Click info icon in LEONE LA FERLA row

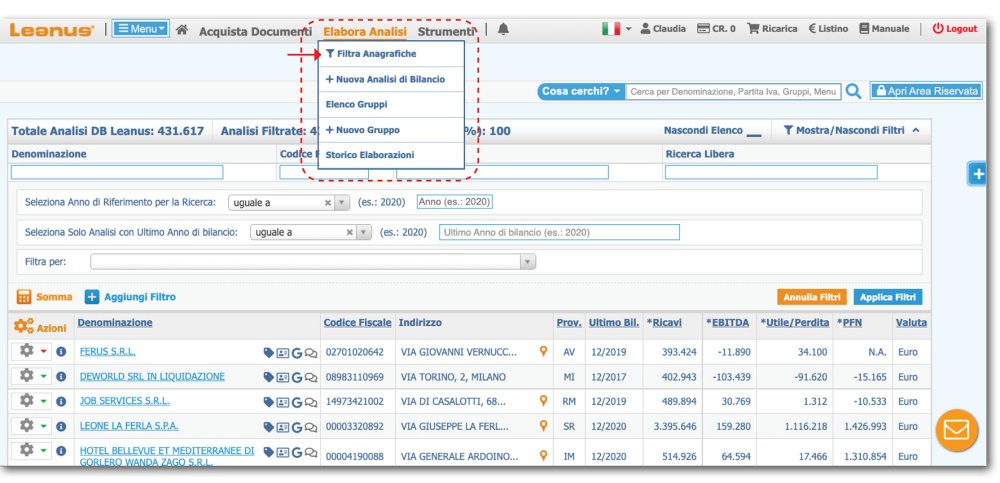click(x=61, y=426)
